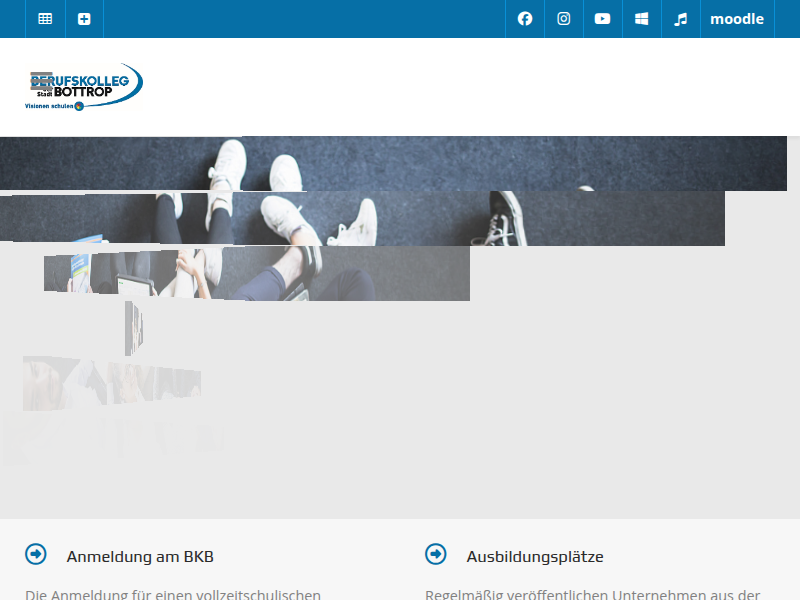Click the top hero image strip with white sneakers
Viewport: 800px width, 600px height.
point(400,163)
